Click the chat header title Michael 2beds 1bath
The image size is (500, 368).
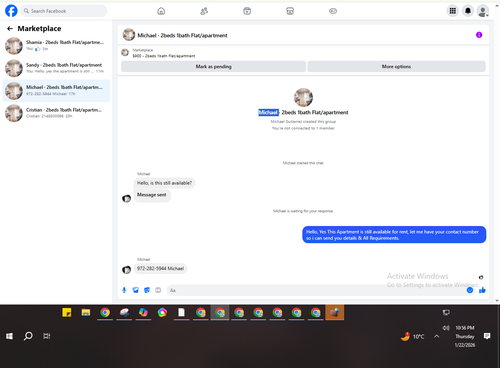click(182, 35)
